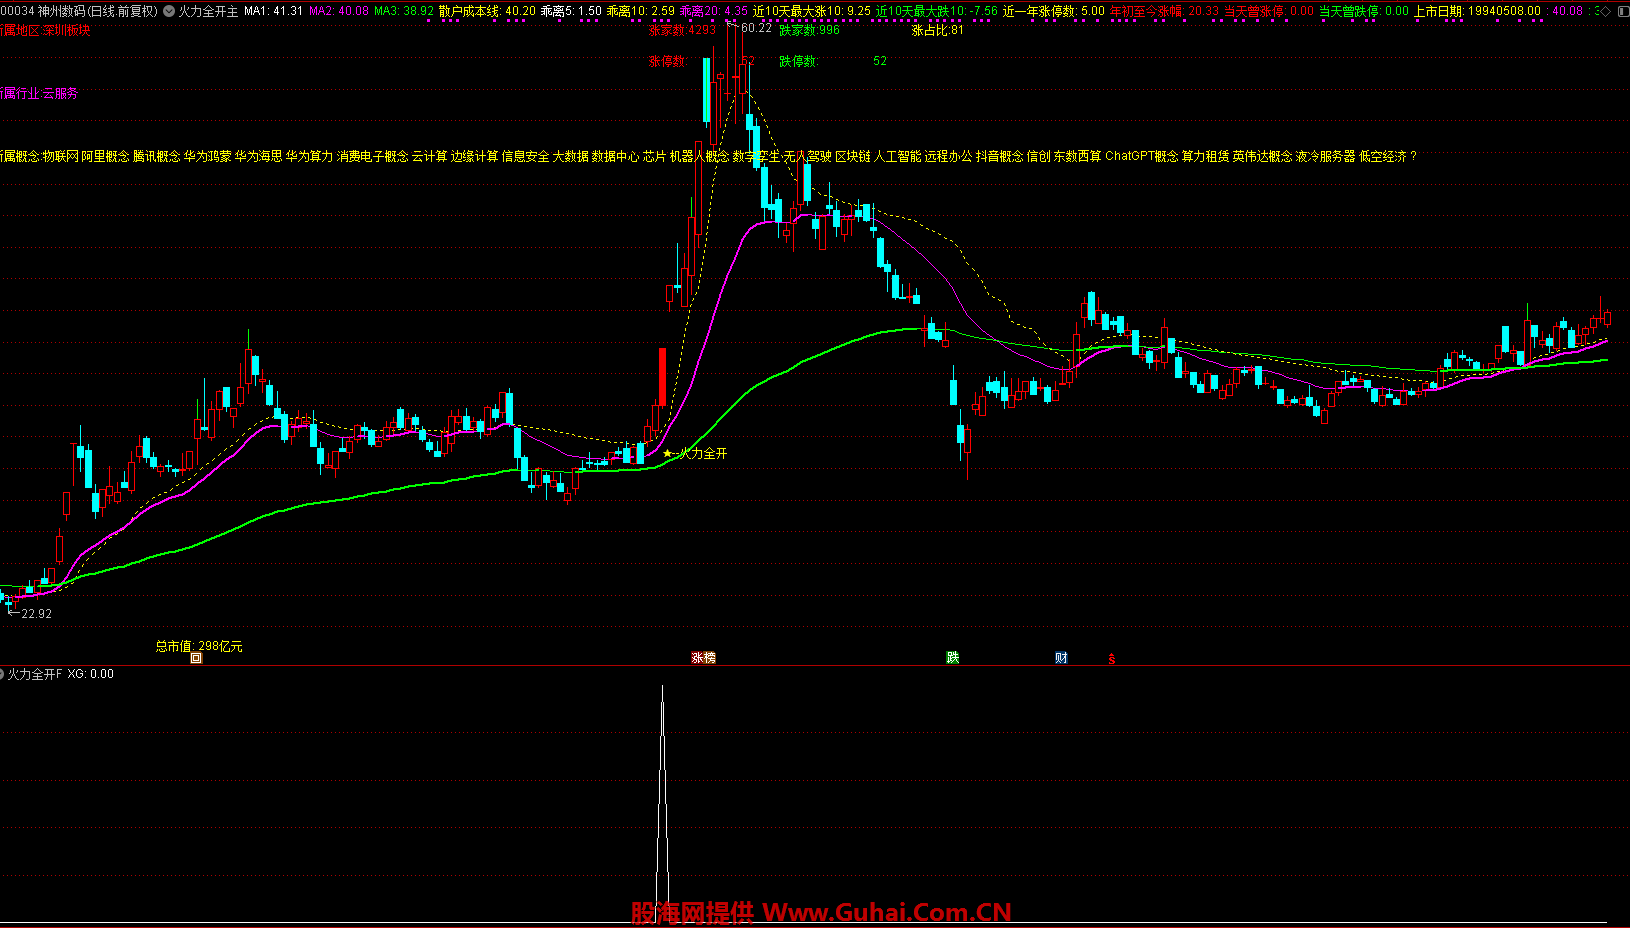This screenshot has height=928, width=1630.
Task: Click the diamond icon at top right
Action: (1606, 11)
